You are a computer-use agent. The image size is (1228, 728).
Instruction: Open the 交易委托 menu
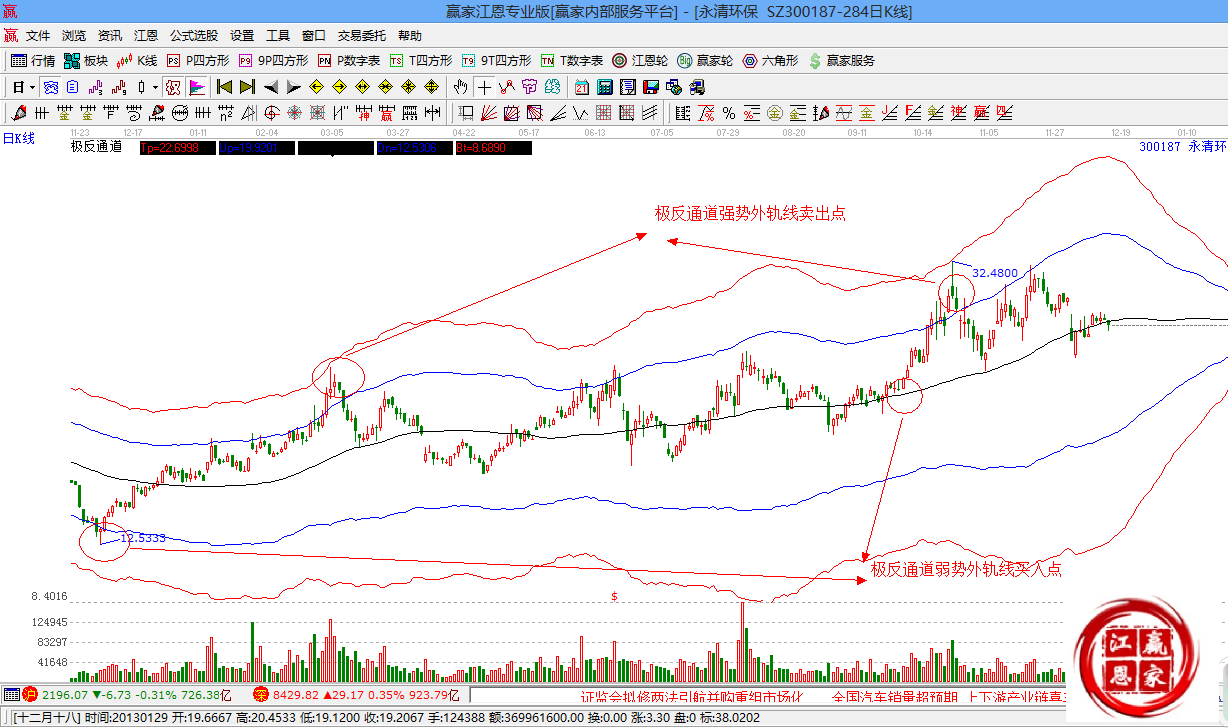[361, 35]
